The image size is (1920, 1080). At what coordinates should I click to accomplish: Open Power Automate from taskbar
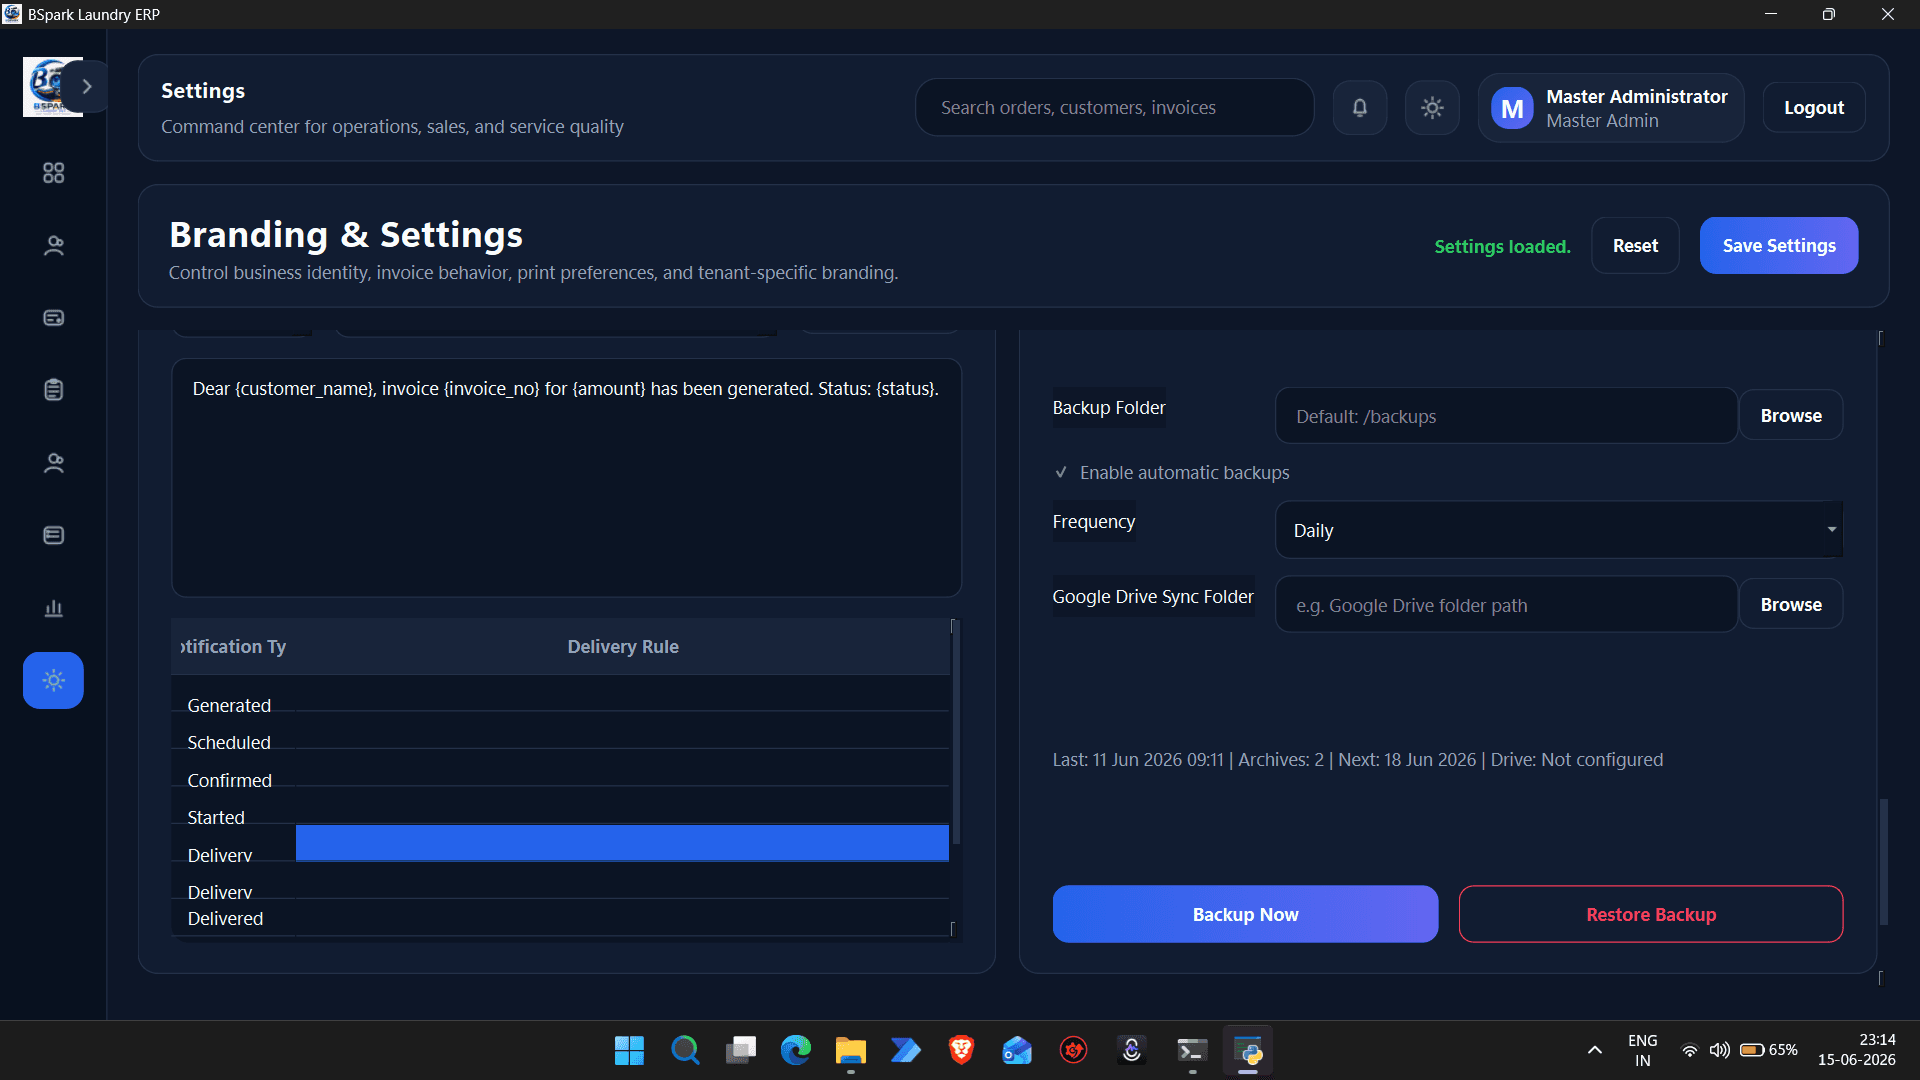click(x=906, y=1051)
